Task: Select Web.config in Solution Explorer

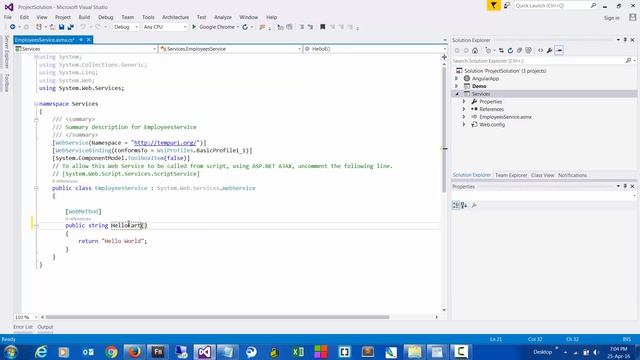Action: click(x=492, y=125)
